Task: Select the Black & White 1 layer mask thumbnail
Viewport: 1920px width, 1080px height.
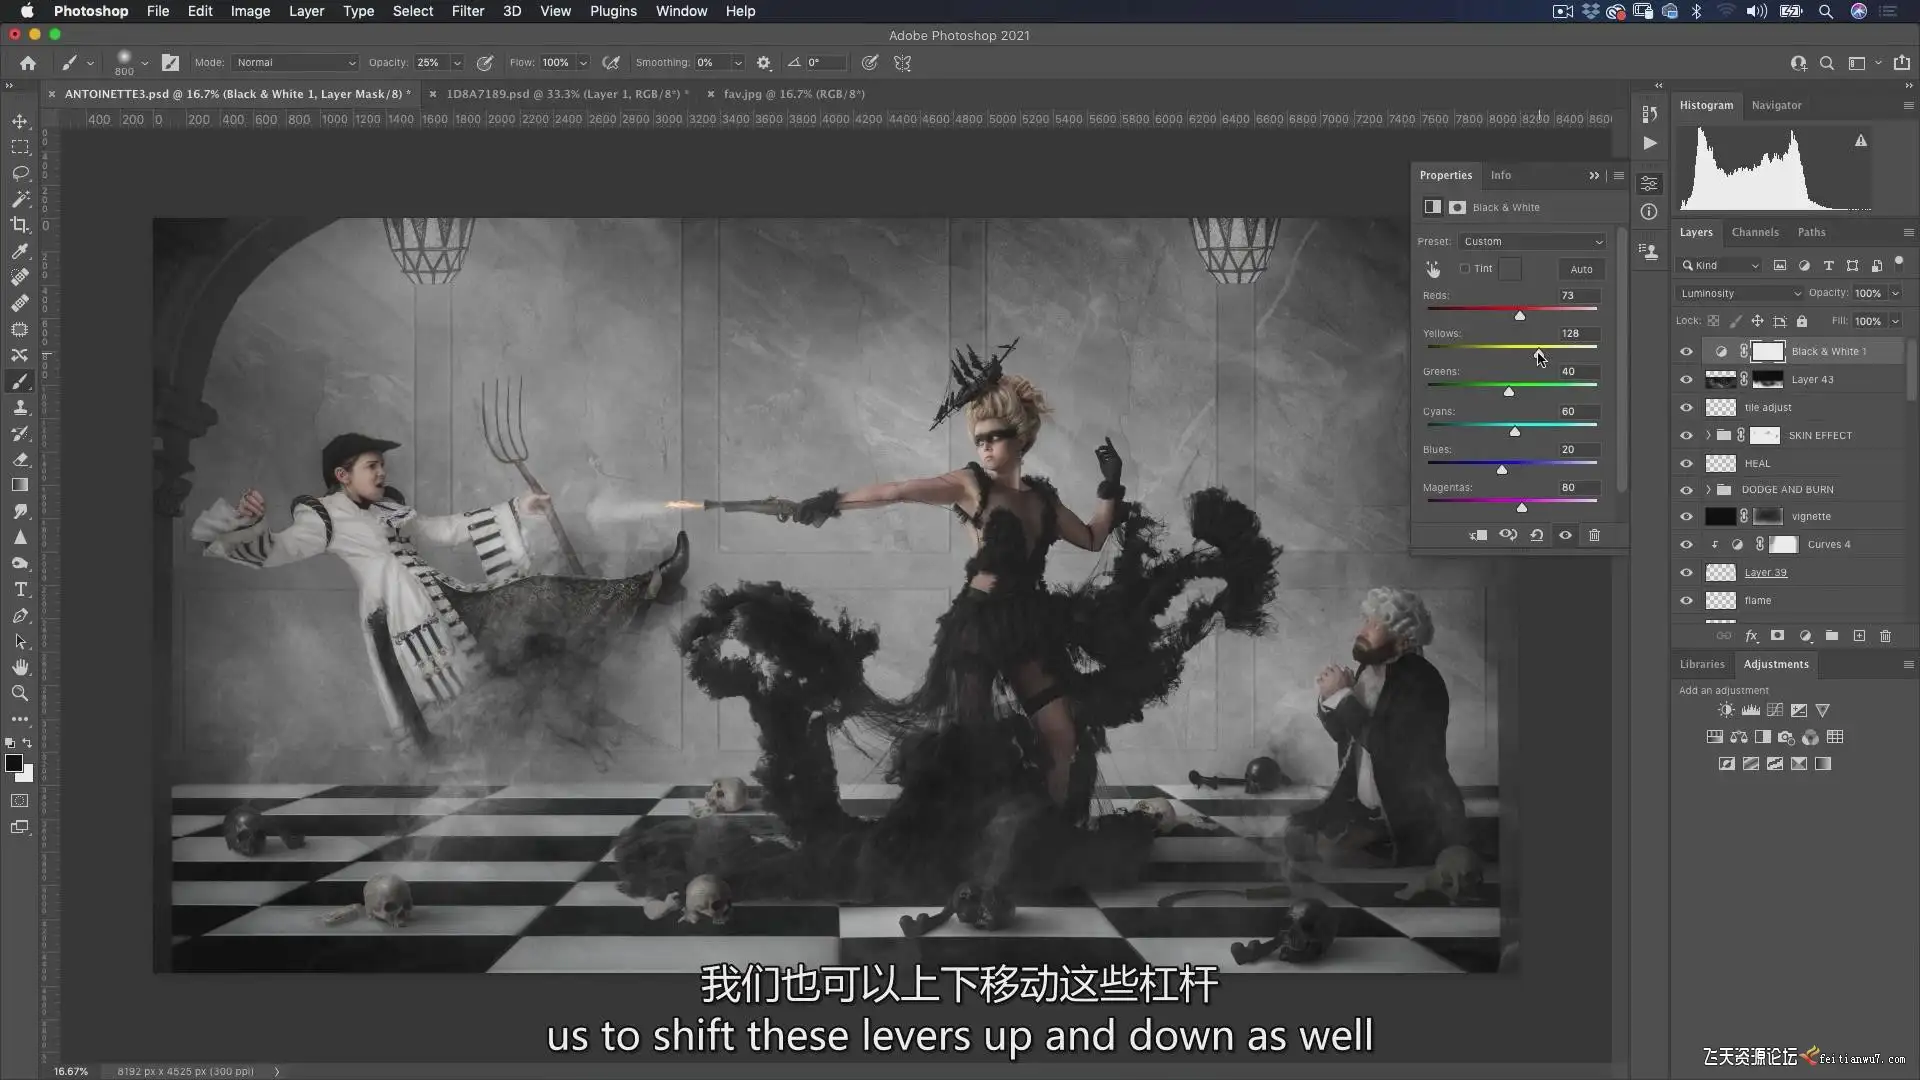Action: coord(1768,351)
